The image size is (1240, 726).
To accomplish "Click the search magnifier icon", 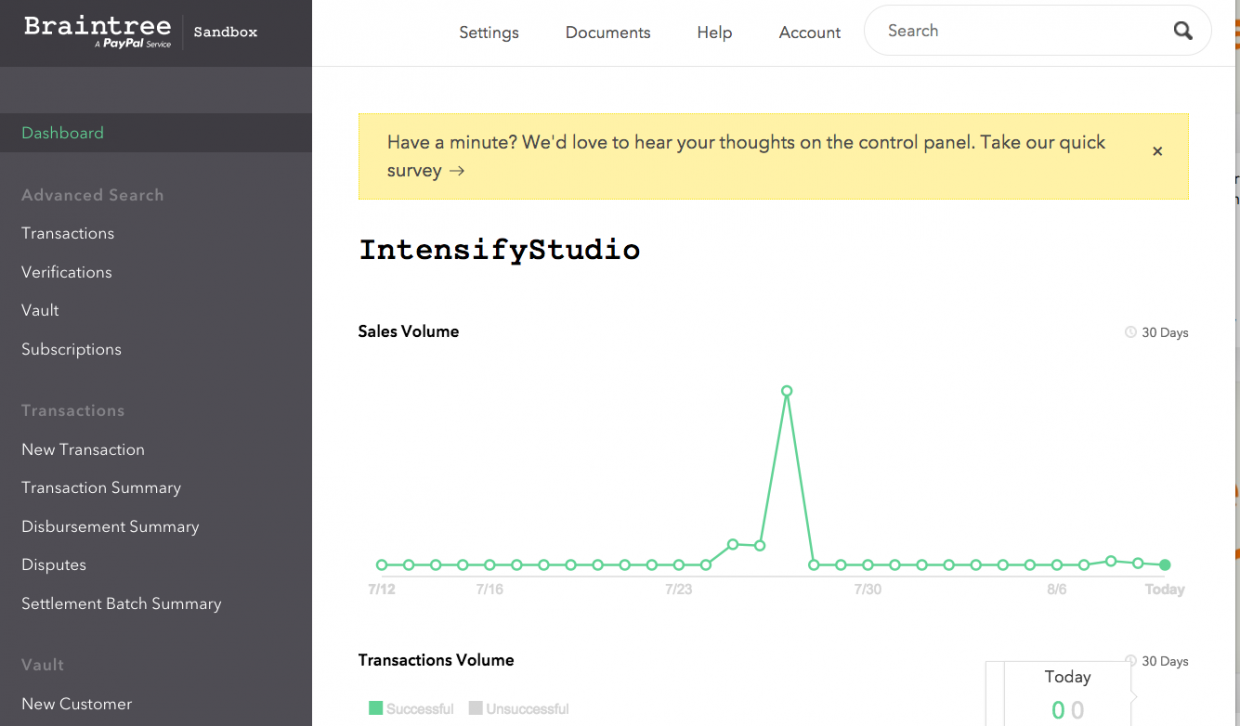I will (x=1183, y=31).
